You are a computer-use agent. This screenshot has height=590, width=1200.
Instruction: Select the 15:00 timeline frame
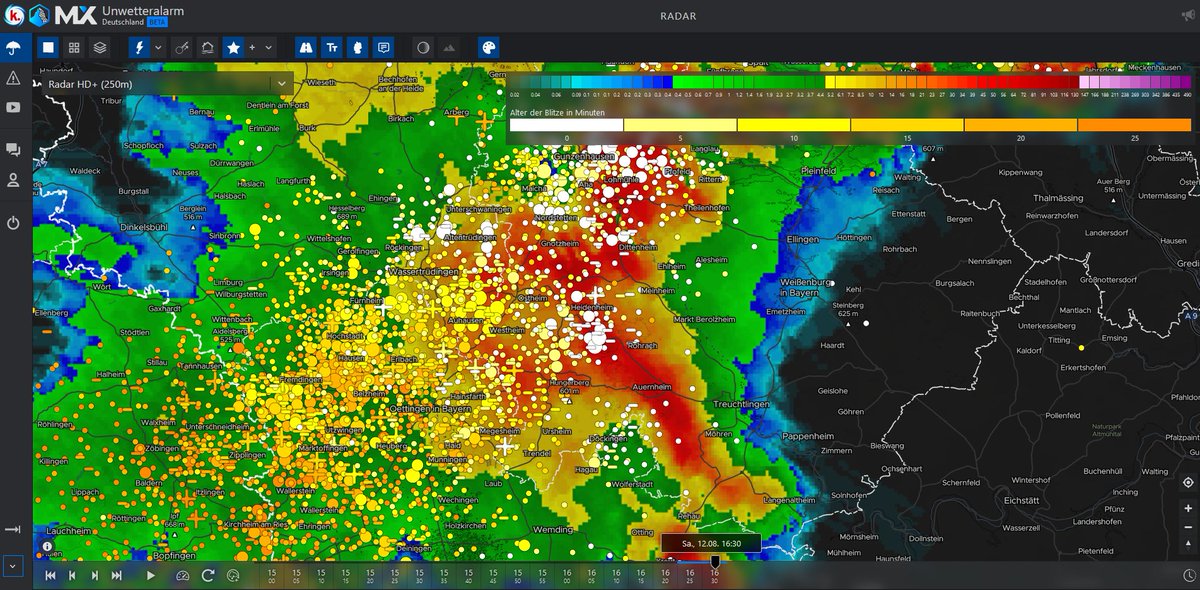[x=272, y=576]
